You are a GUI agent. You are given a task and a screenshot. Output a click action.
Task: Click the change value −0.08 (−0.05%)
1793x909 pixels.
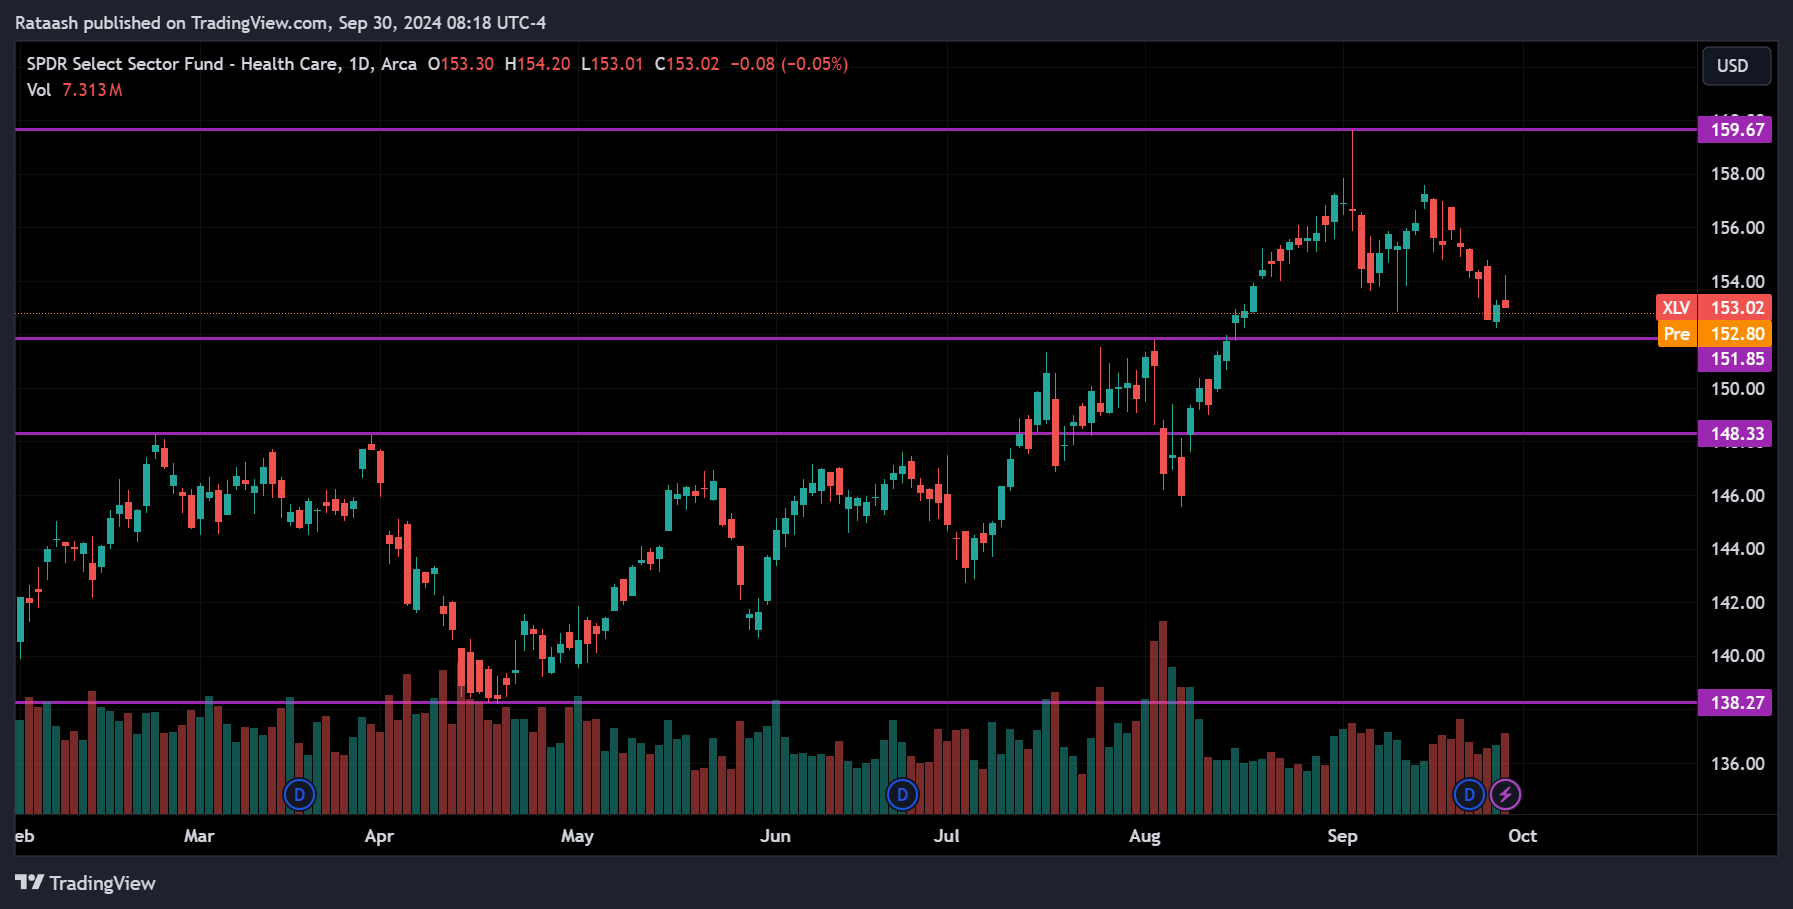(x=789, y=64)
